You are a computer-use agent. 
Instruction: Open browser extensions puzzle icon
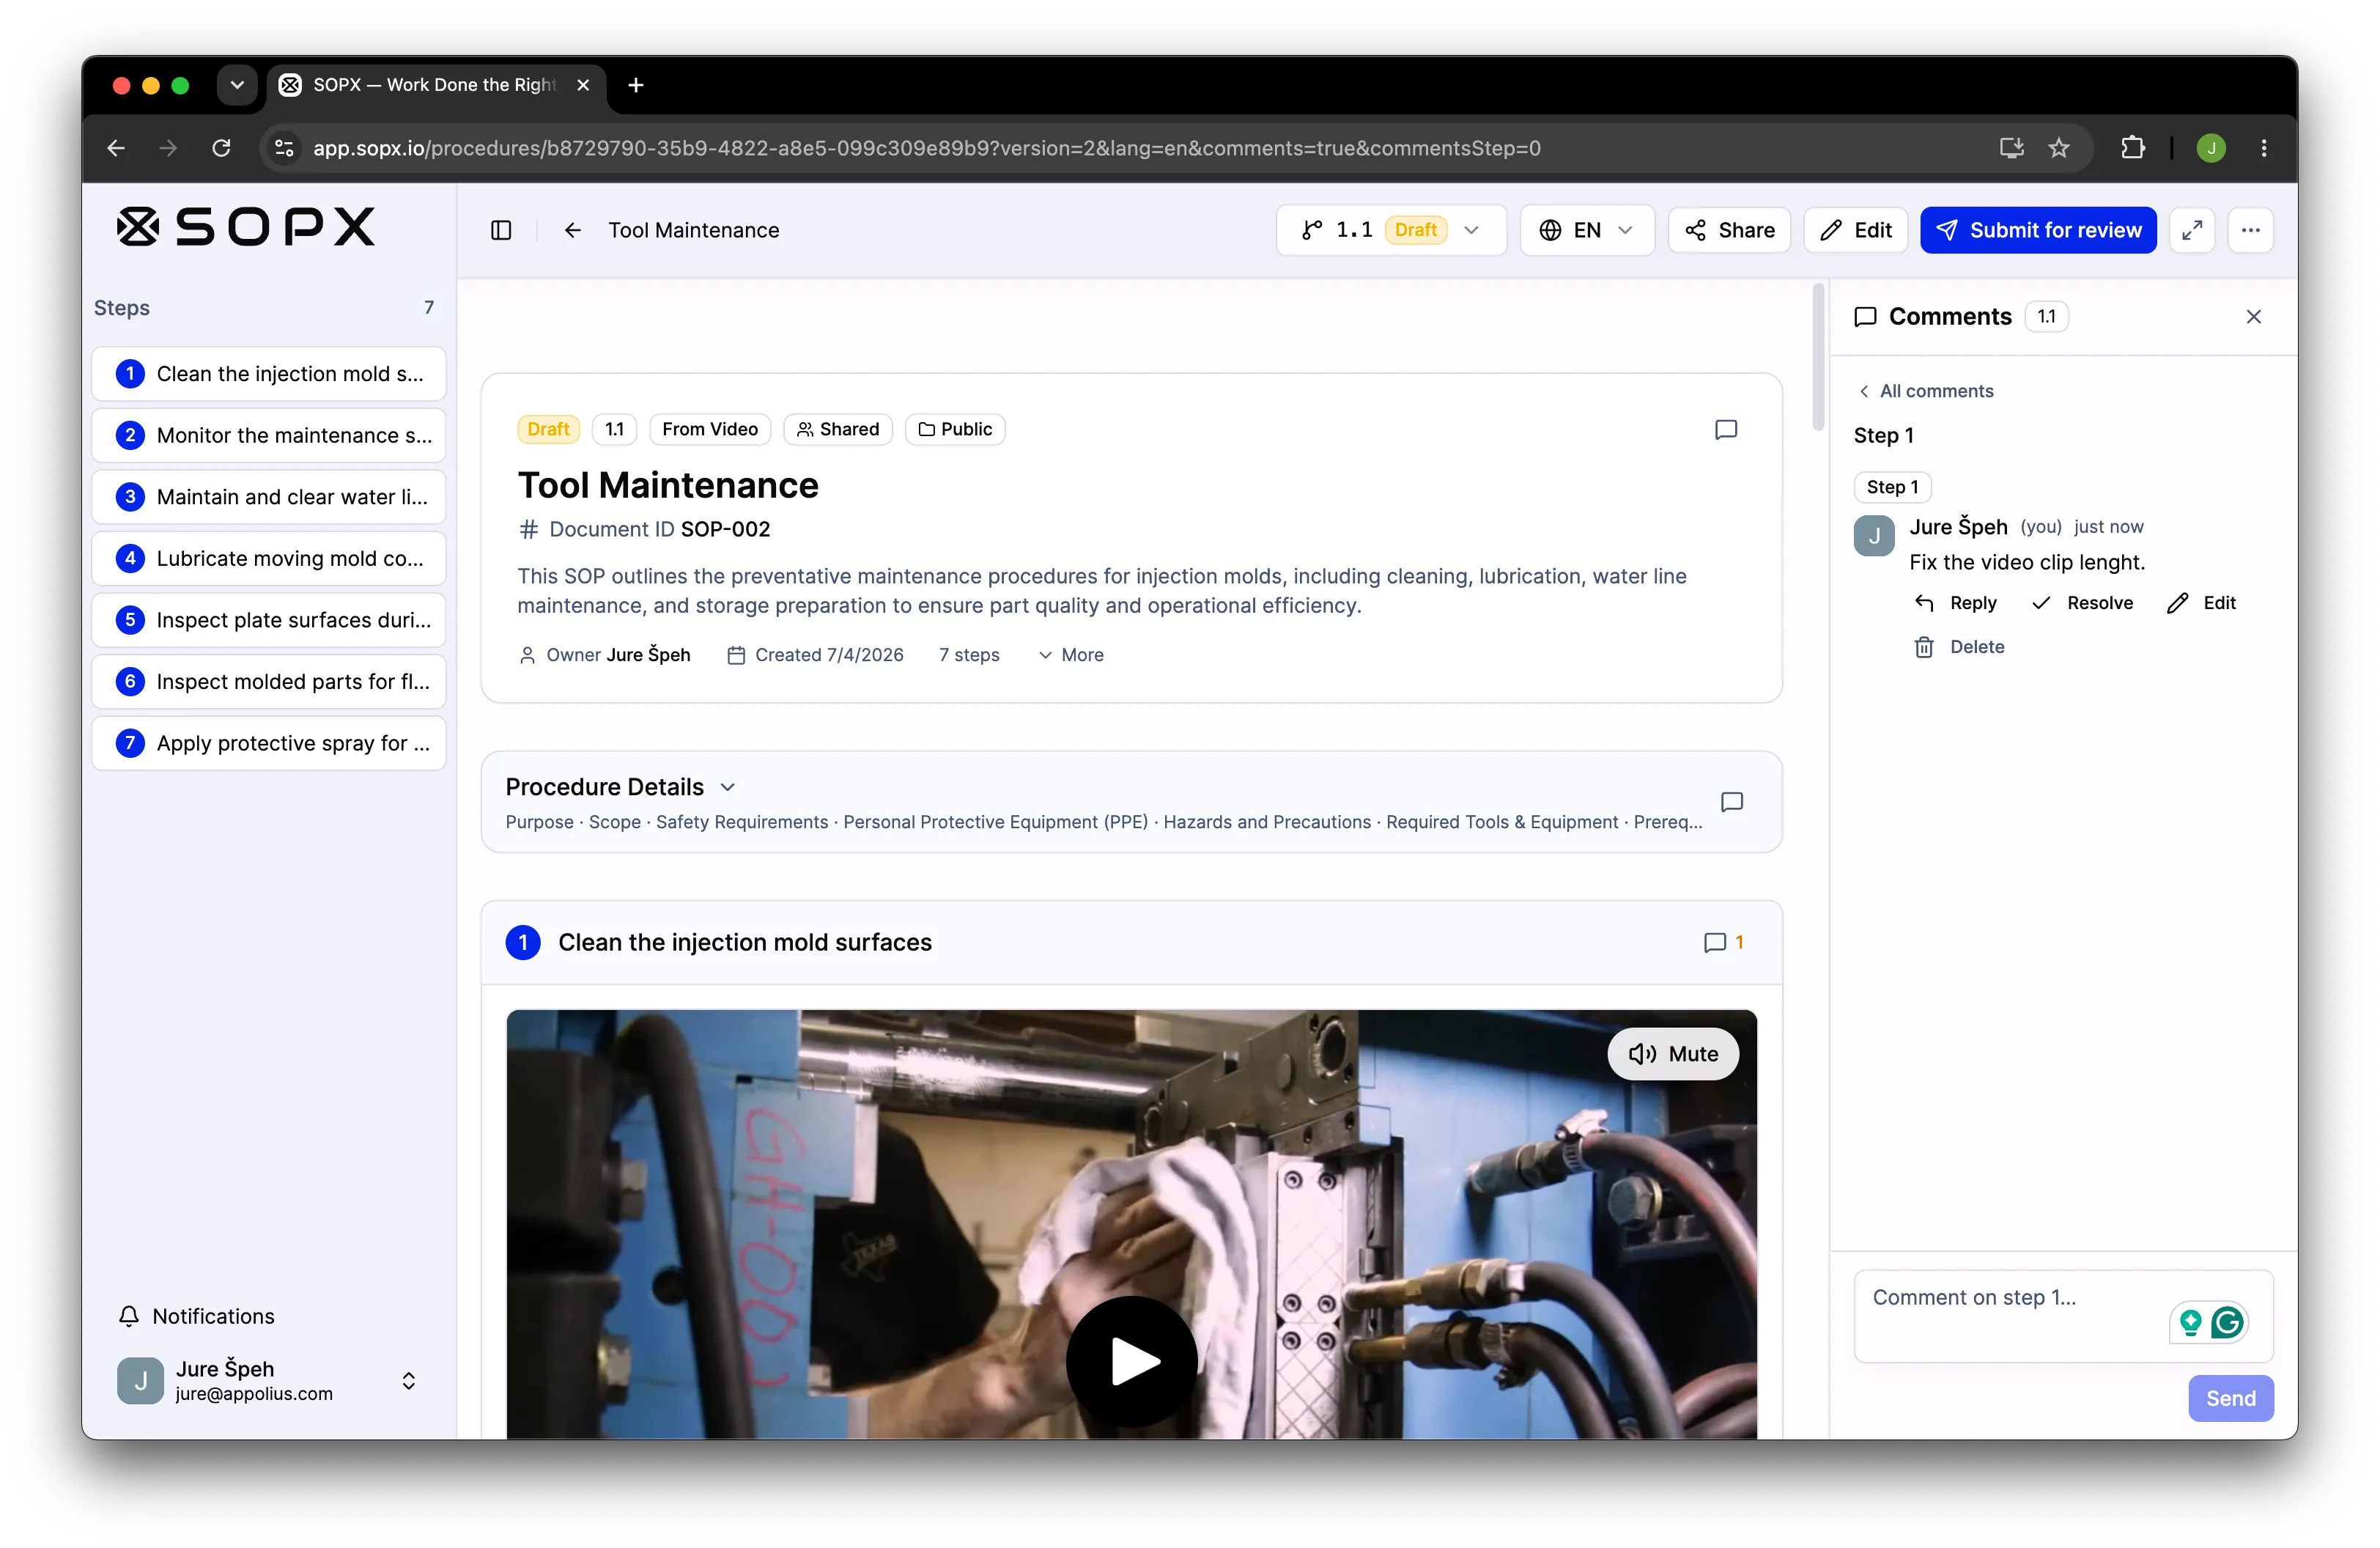pos(2132,148)
